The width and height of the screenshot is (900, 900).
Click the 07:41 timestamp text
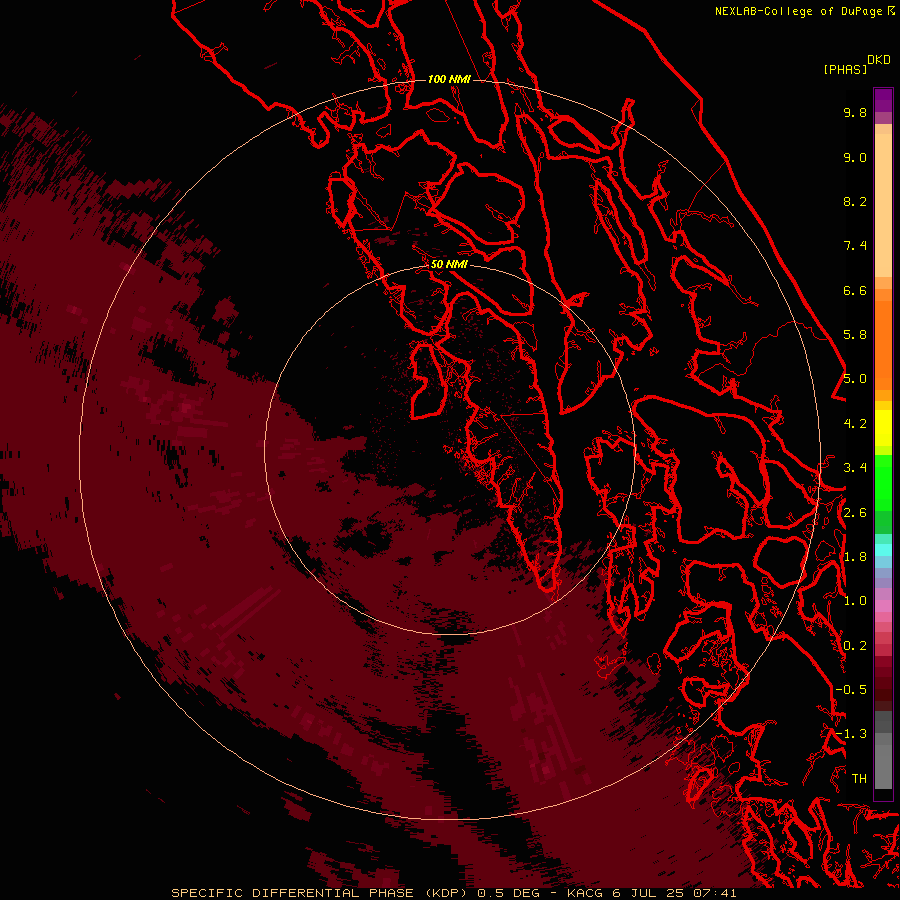(714, 893)
